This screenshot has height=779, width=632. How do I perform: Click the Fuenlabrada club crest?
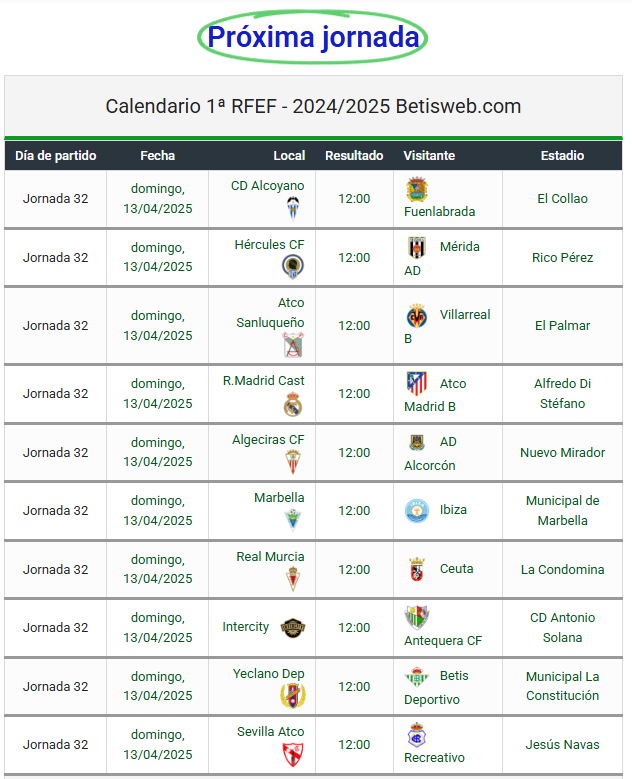(417, 189)
